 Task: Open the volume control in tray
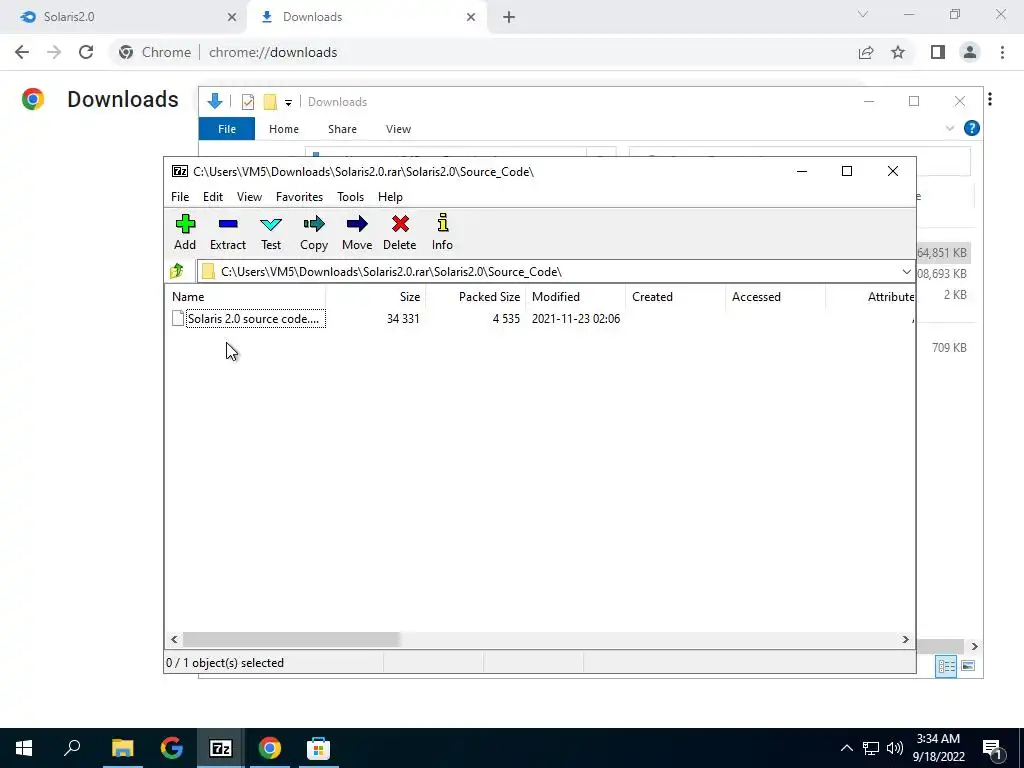pyautogui.click(x=895, y=748)
